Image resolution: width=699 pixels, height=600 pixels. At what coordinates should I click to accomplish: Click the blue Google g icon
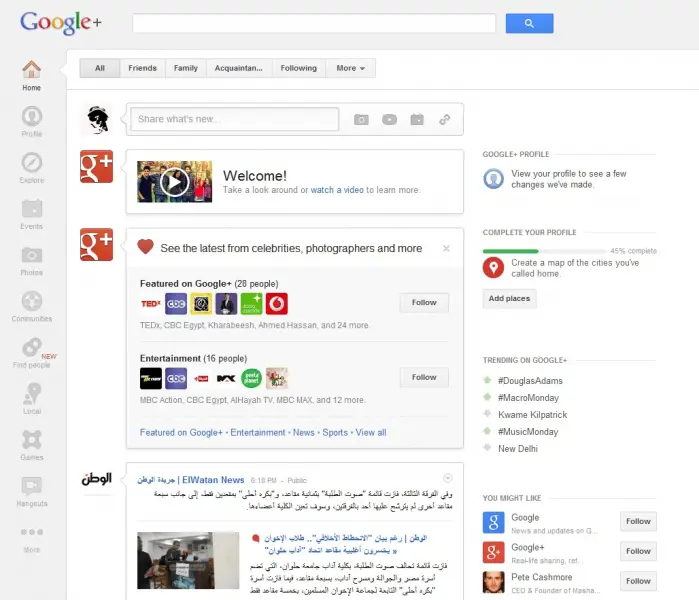pyautogui.click(x=493, y=522)
